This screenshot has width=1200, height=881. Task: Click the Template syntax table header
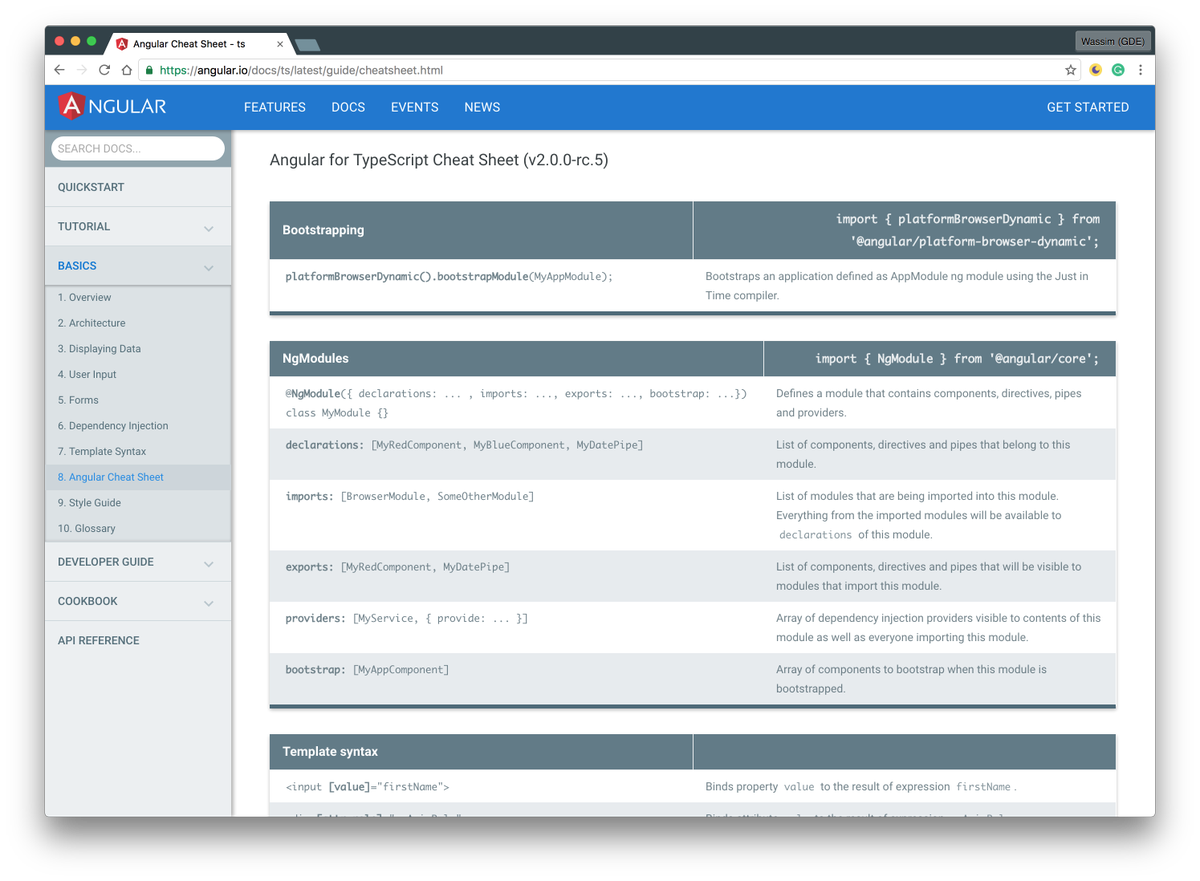pos(481,752)
